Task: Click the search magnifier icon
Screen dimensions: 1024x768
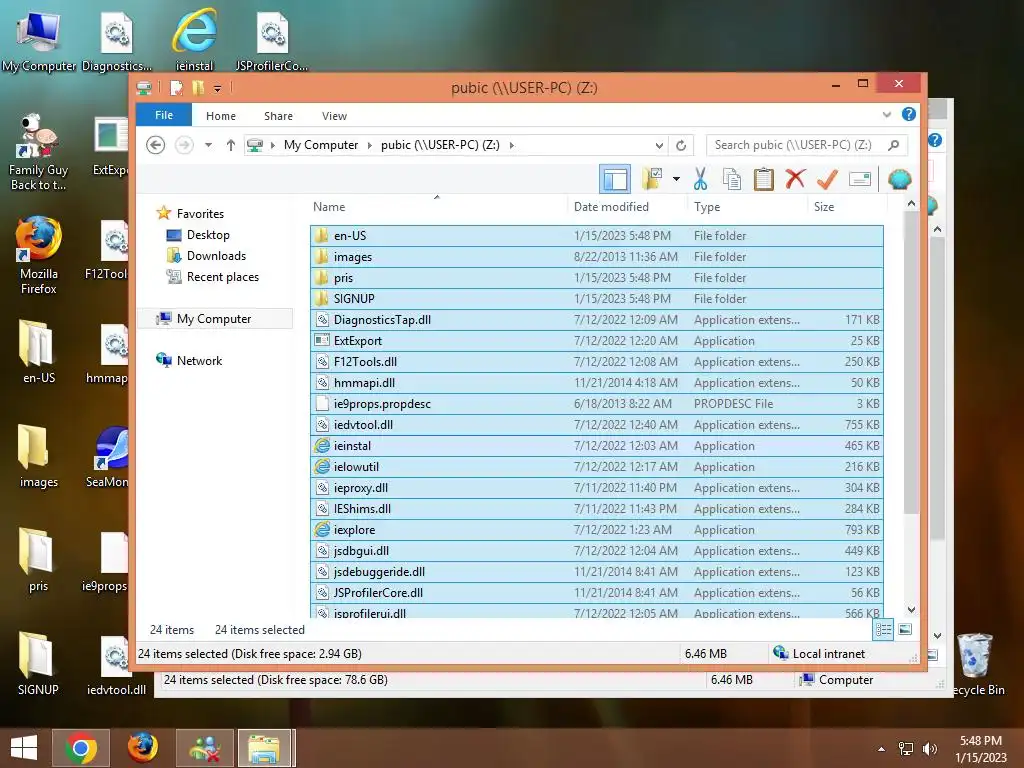Action: coord(893,145)
